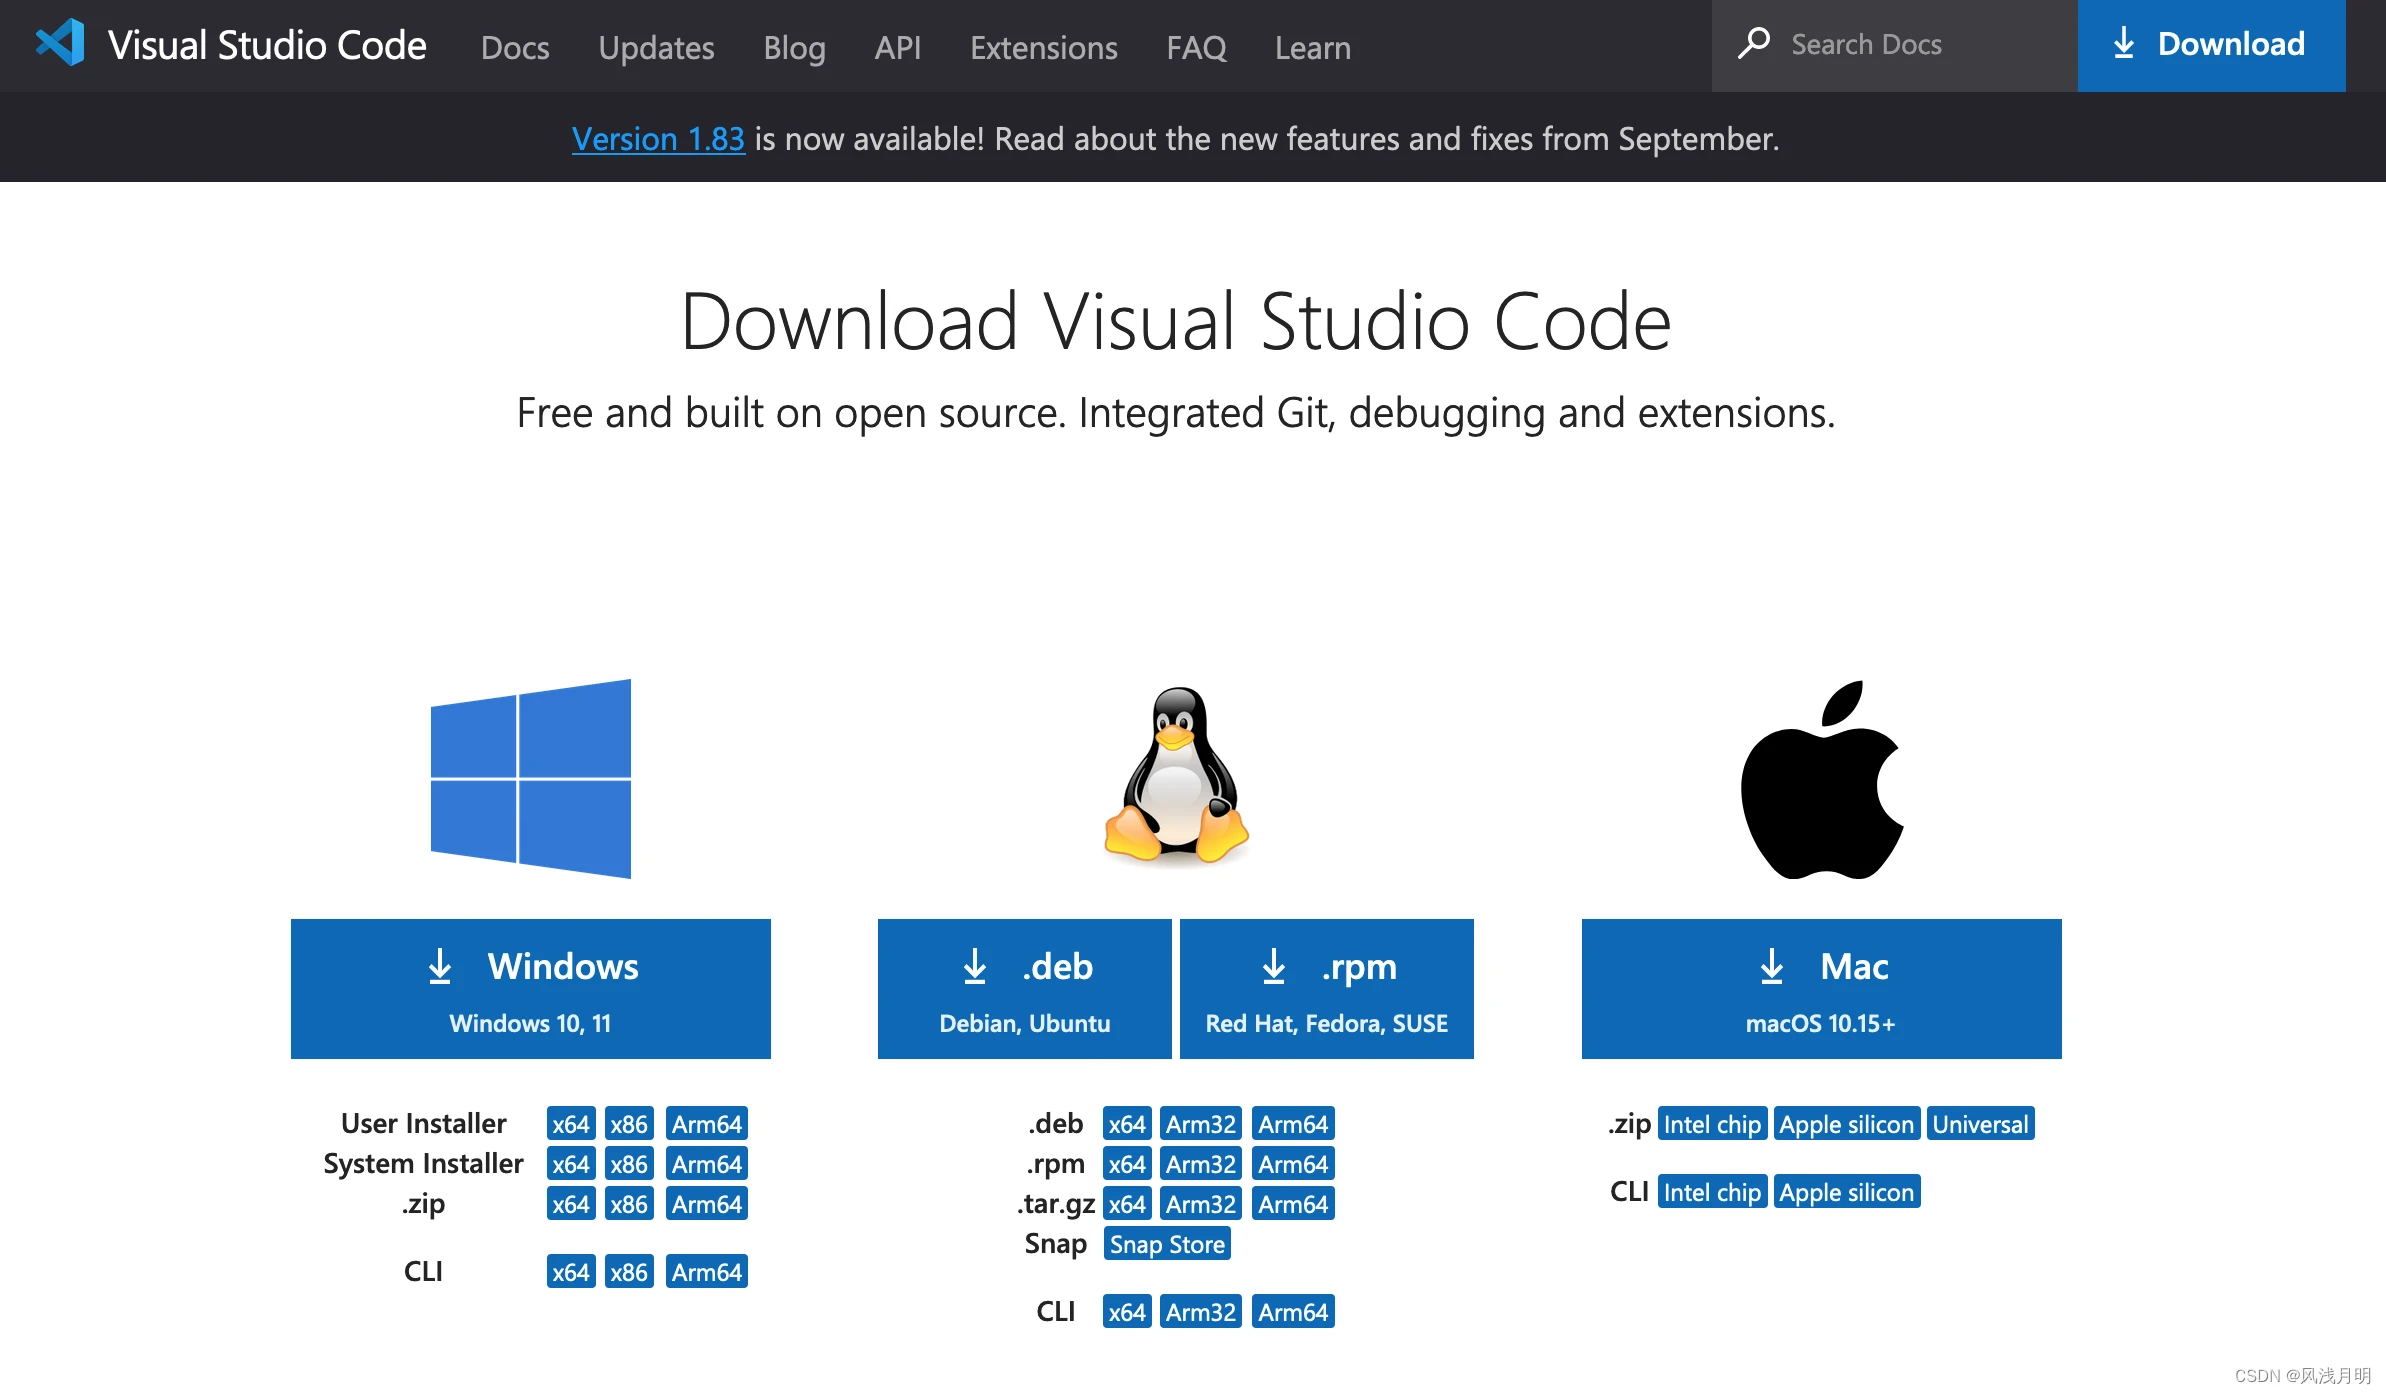
Task: Open the Updates nav item
Action: [x=656, y=47]
